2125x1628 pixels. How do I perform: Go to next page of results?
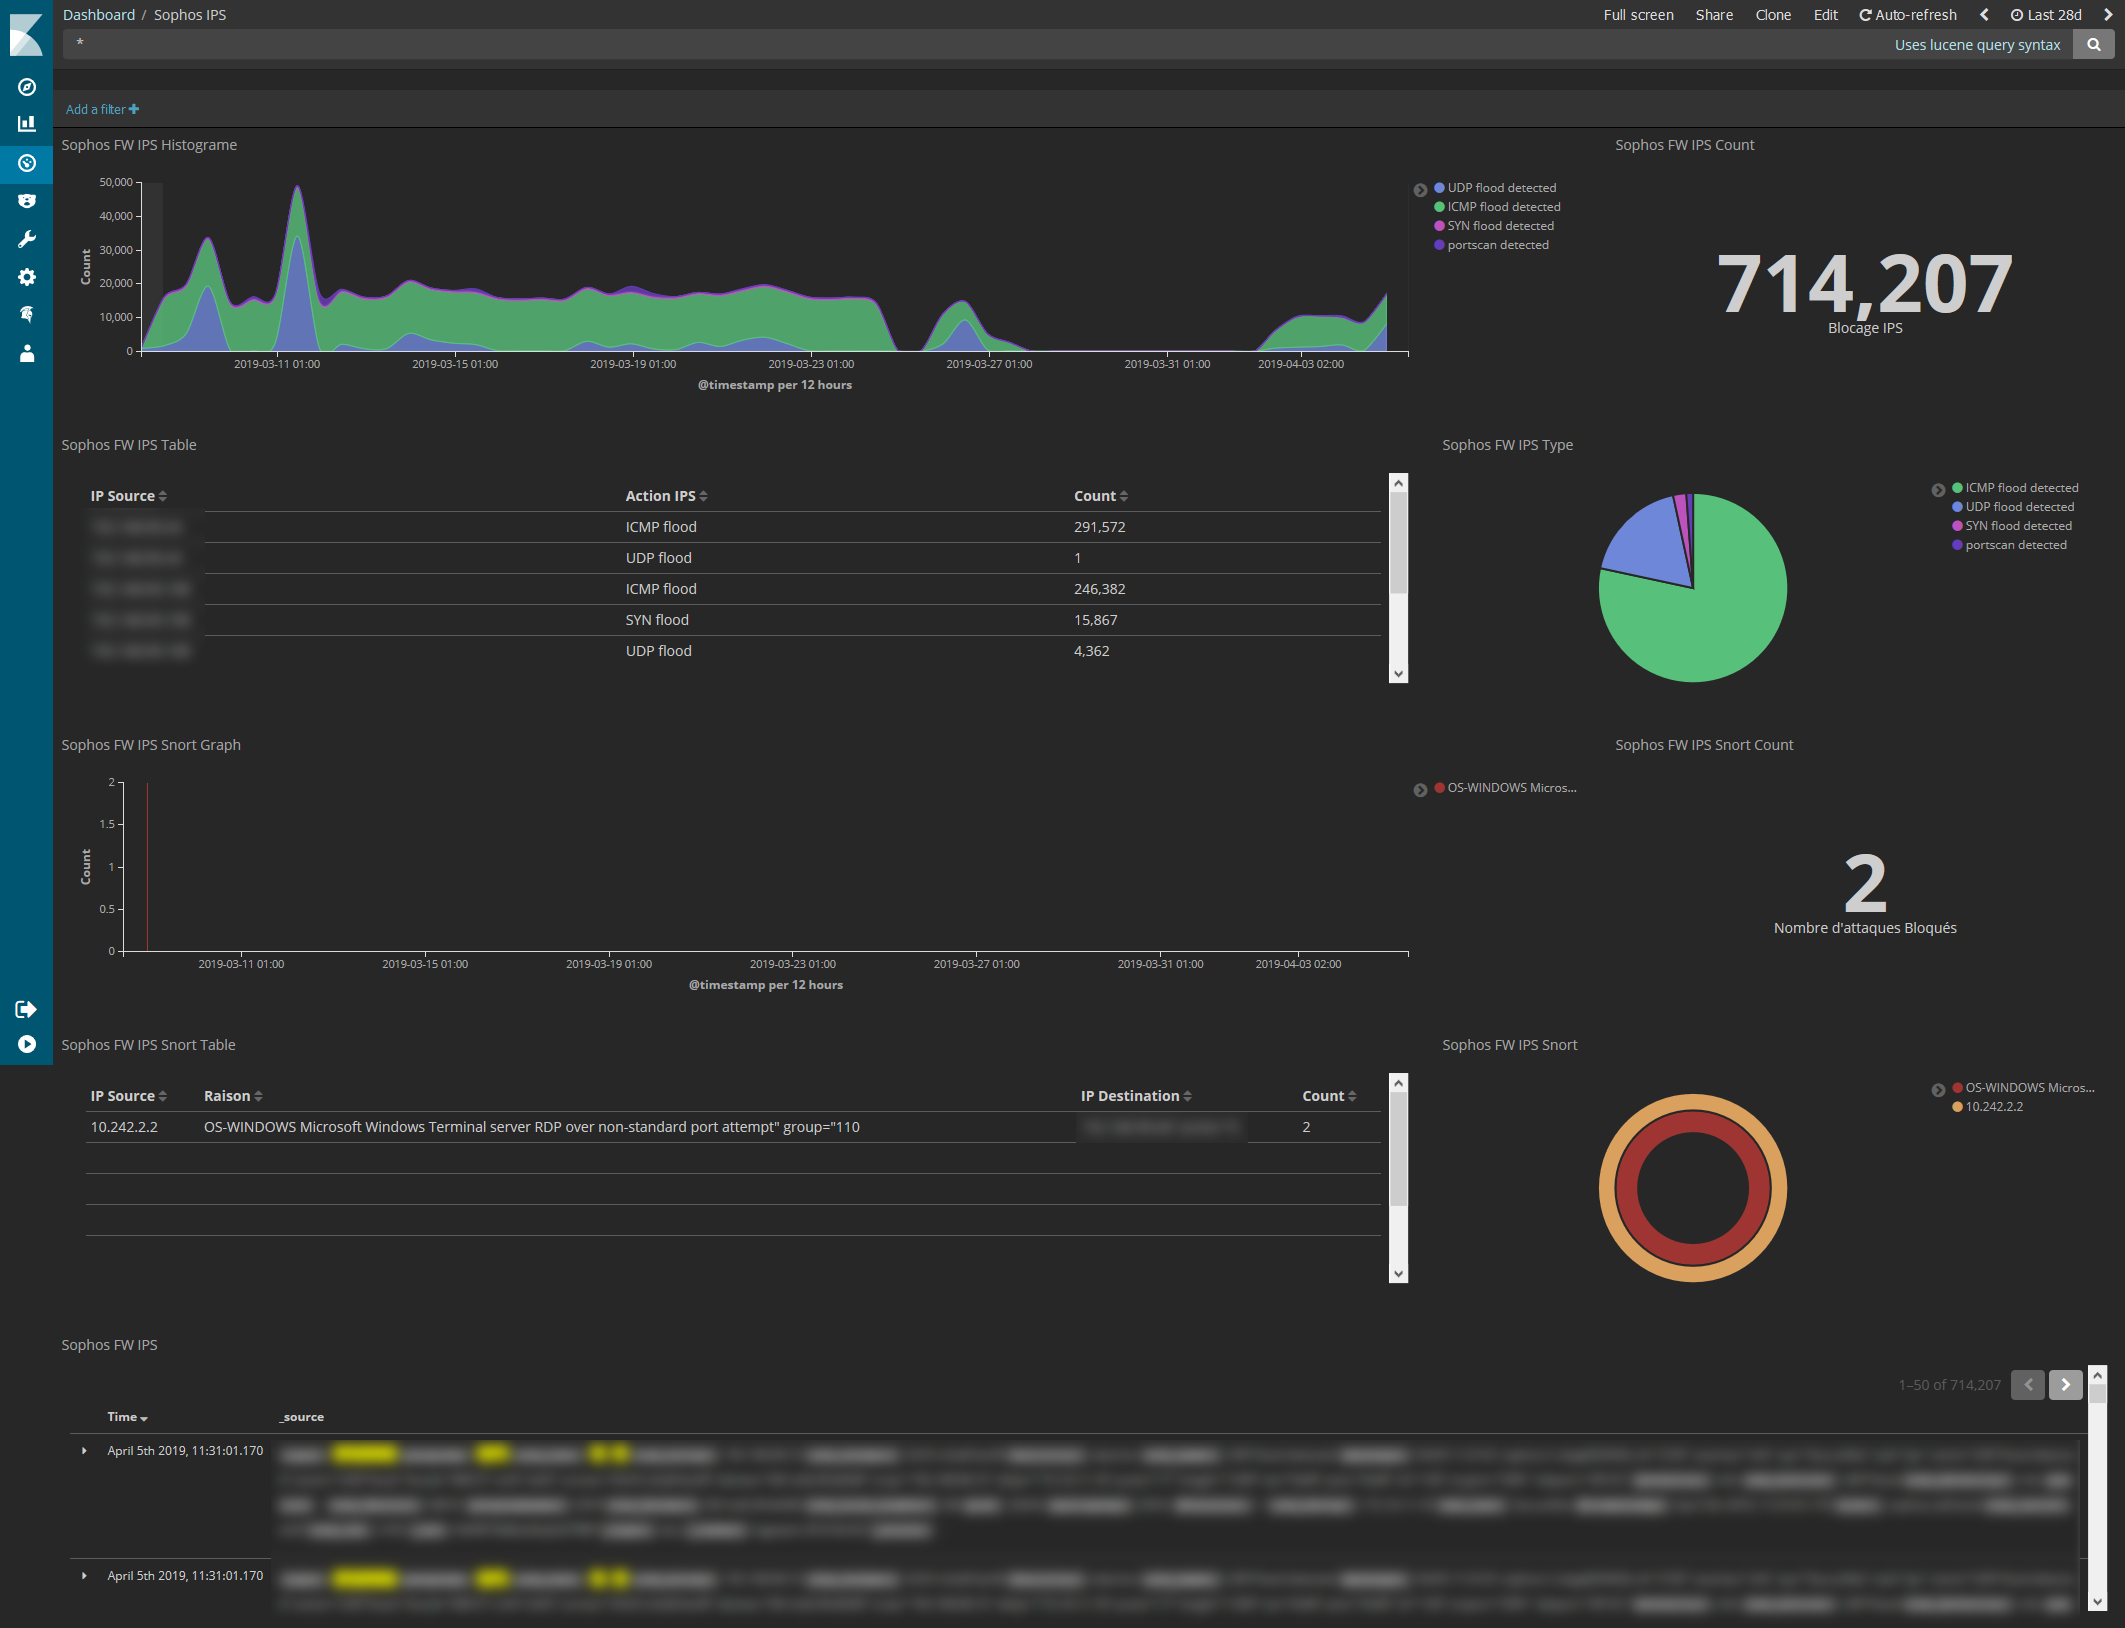(2065, 1385)
